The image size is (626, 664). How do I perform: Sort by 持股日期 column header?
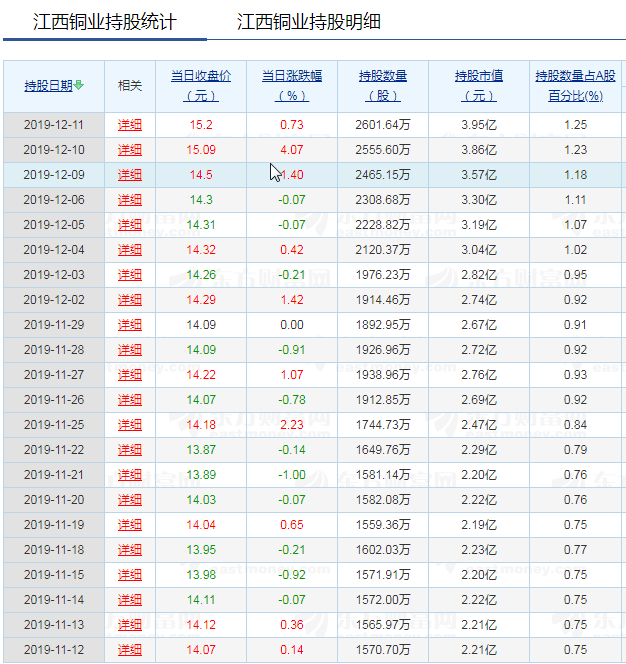[49, 86]
